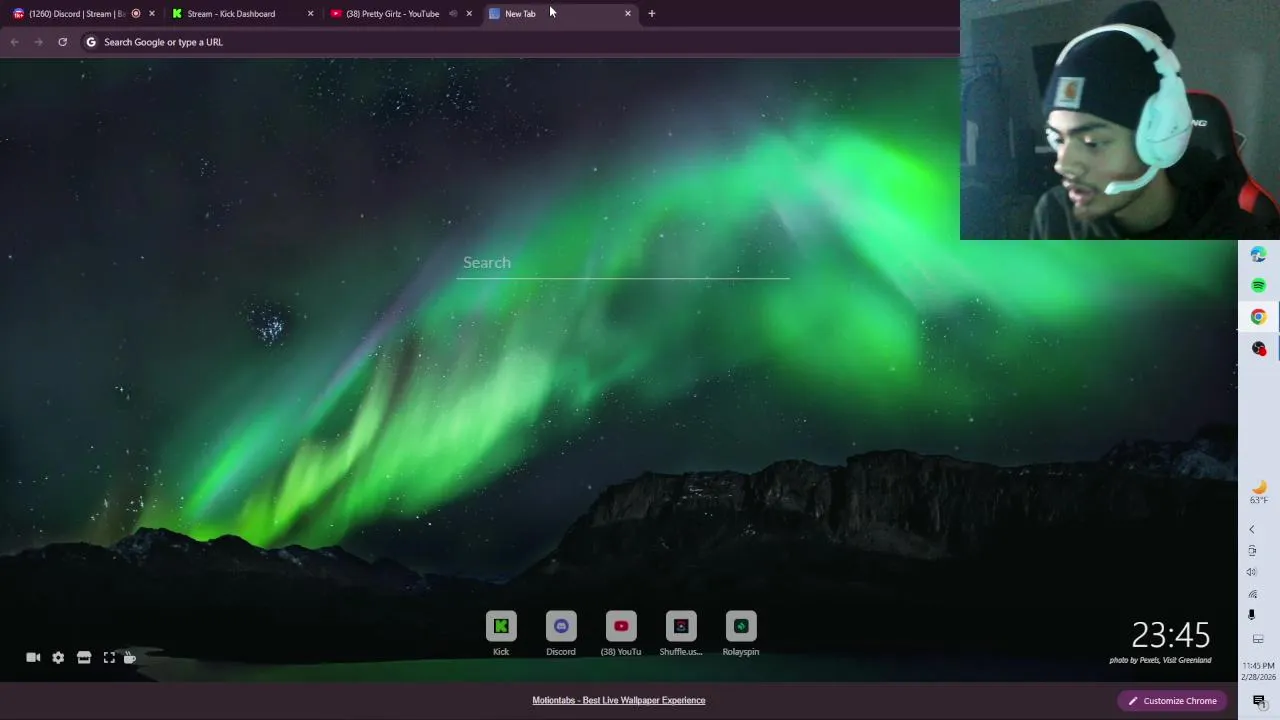Close the Discord Stream tab
Viewport: 1280px width, 720px height.
tap(152, 13)
